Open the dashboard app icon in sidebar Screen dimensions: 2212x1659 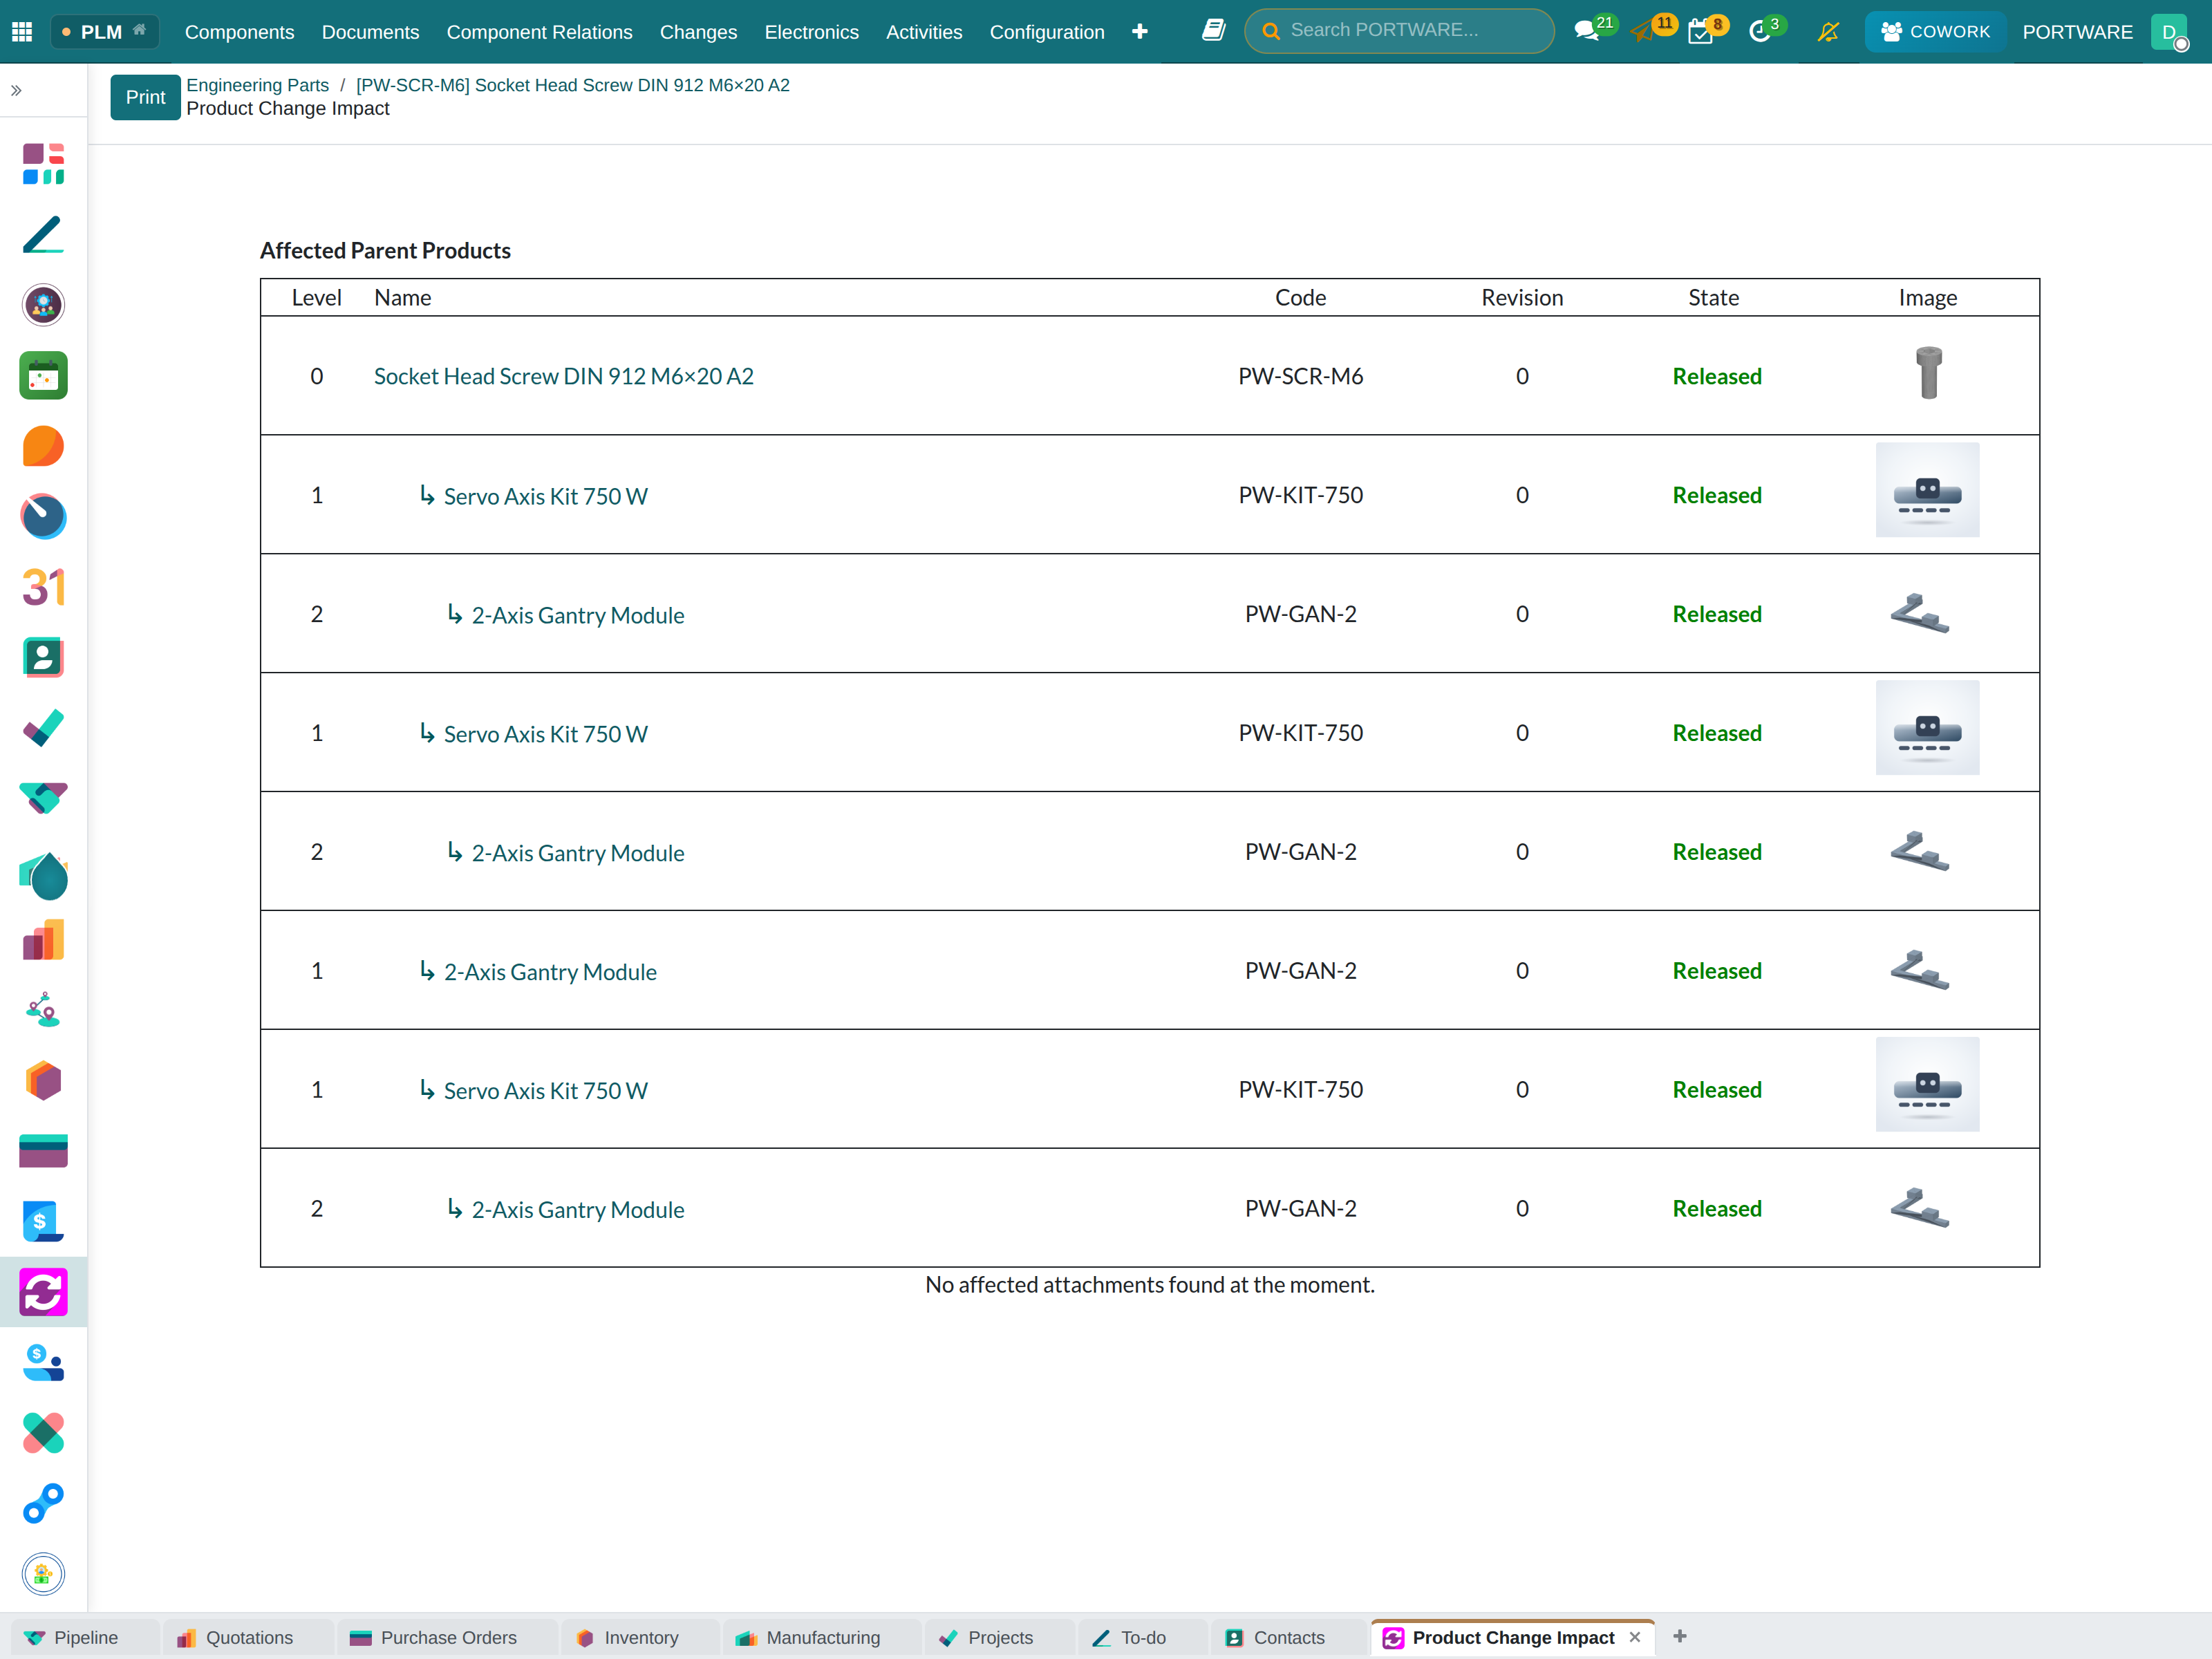[43, 164]
